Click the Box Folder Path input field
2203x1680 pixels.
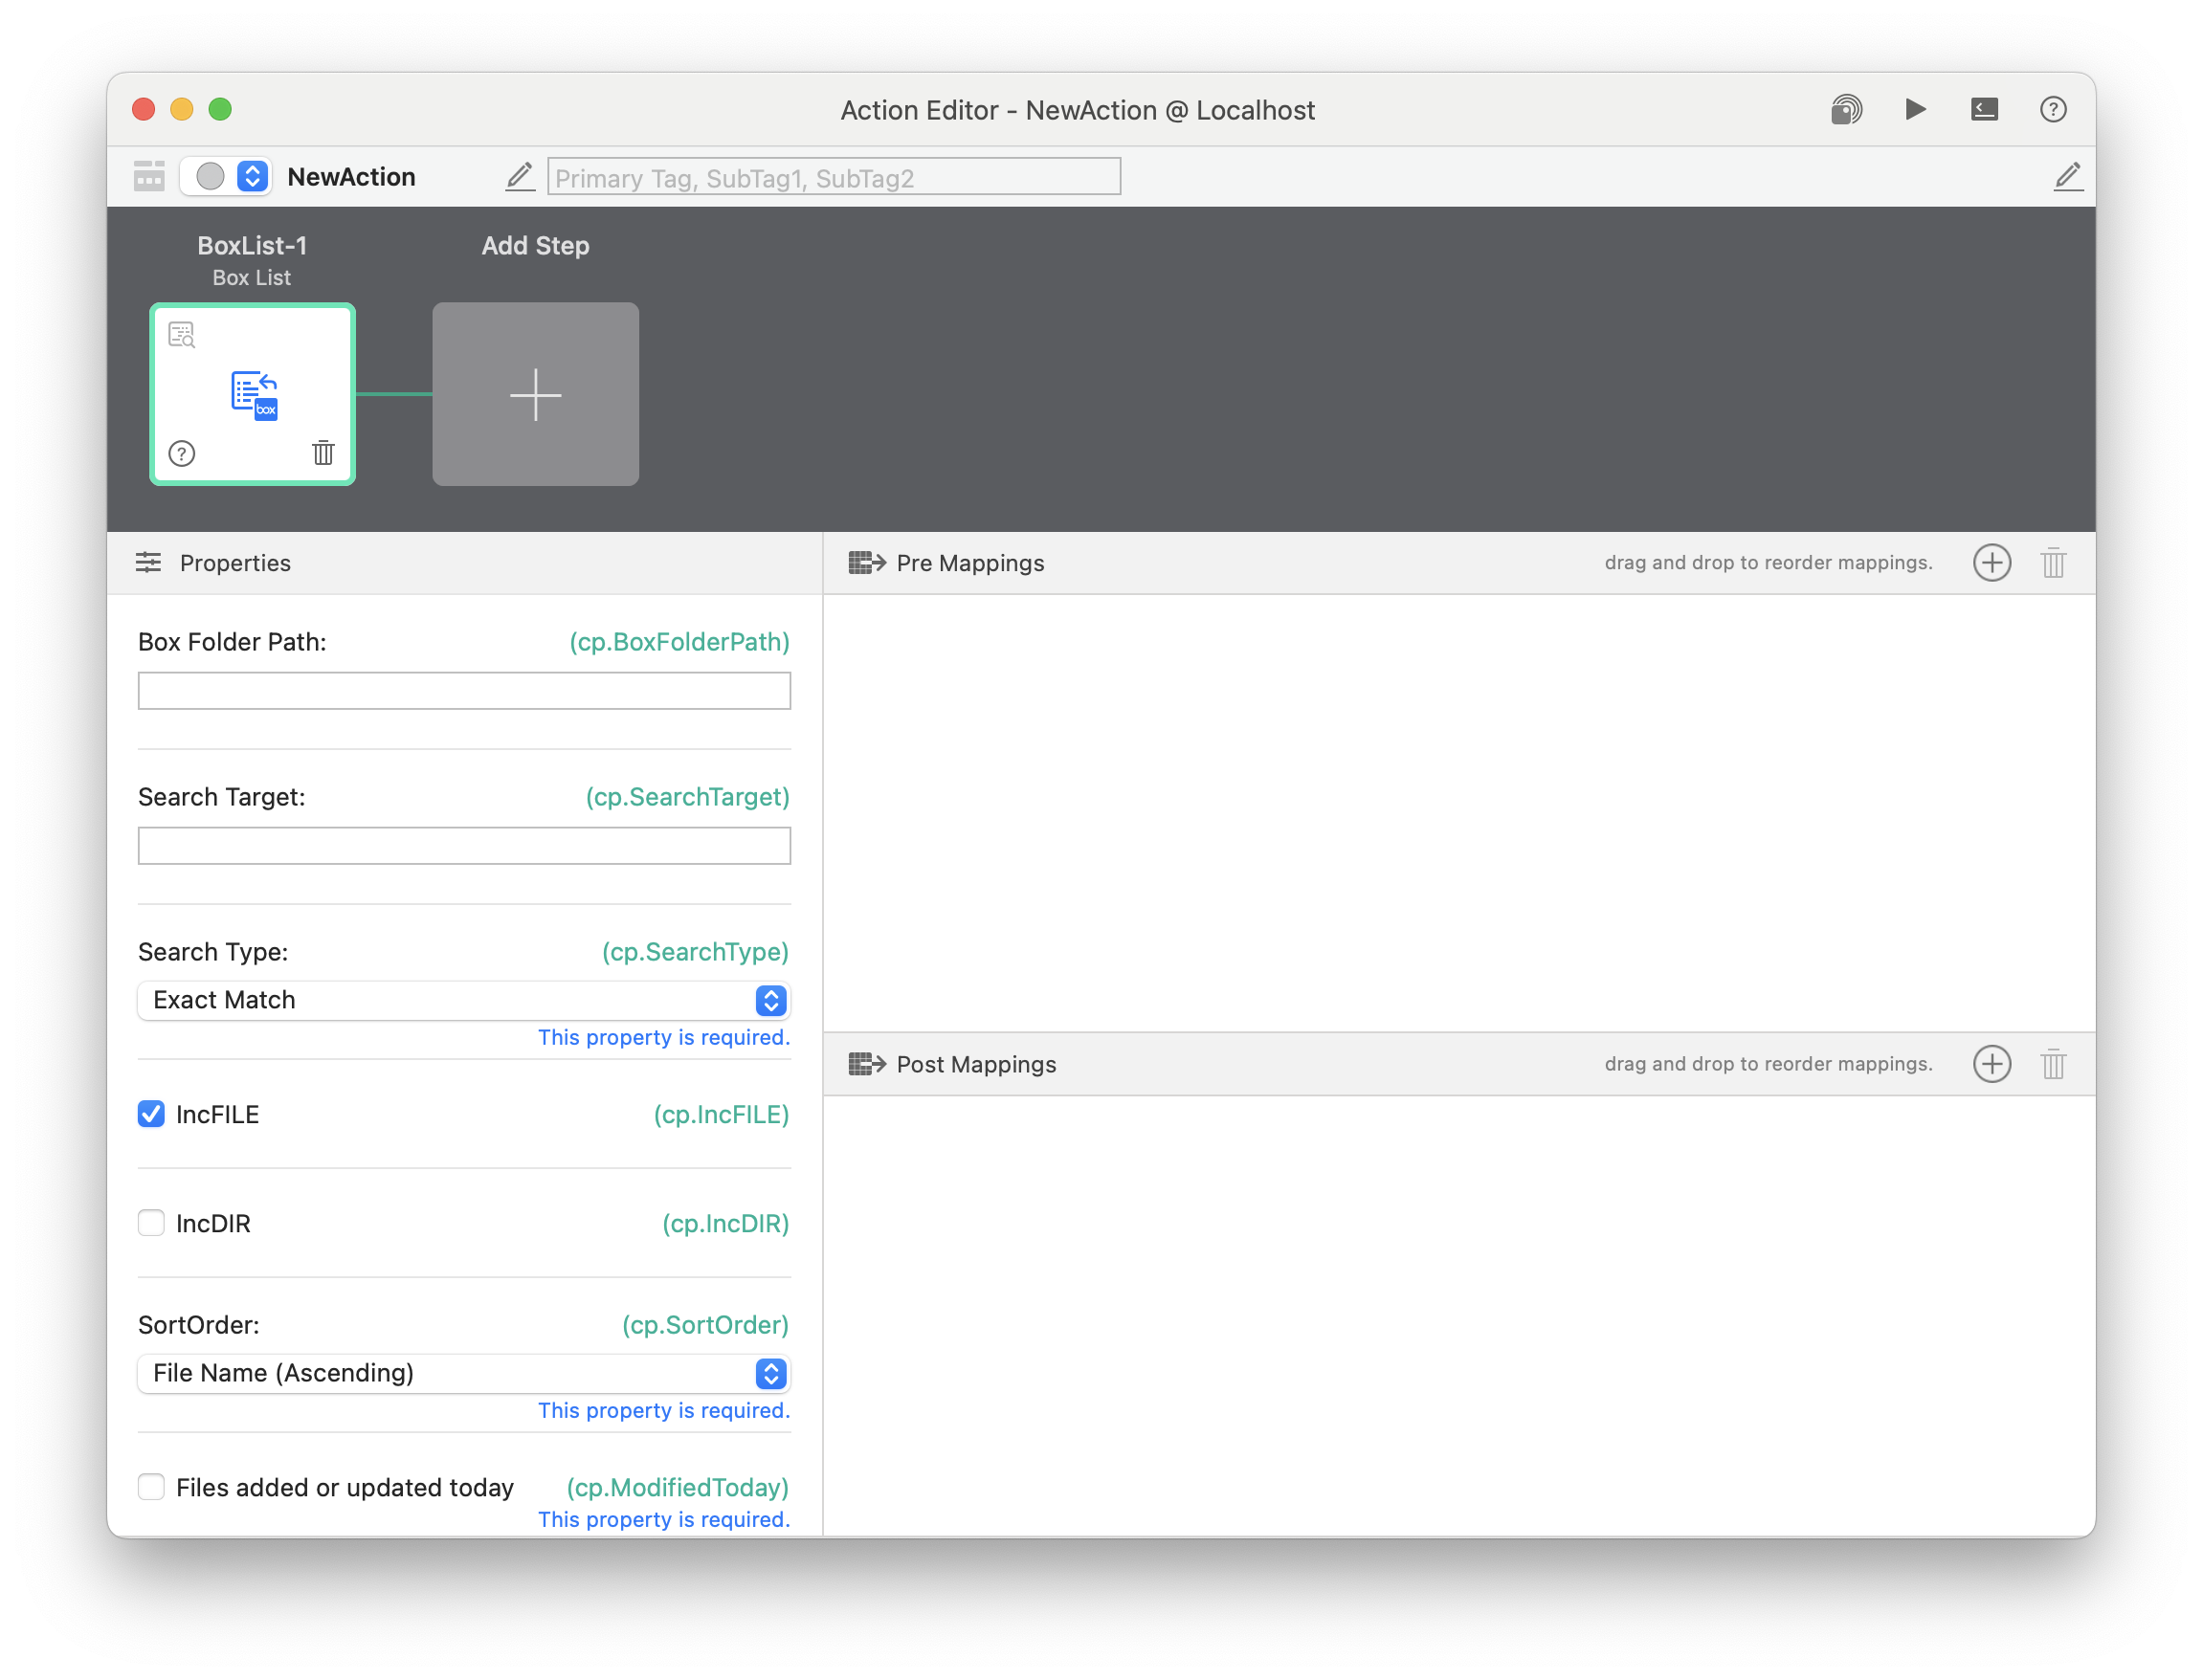pyautogui.click(x=464, y=691)
